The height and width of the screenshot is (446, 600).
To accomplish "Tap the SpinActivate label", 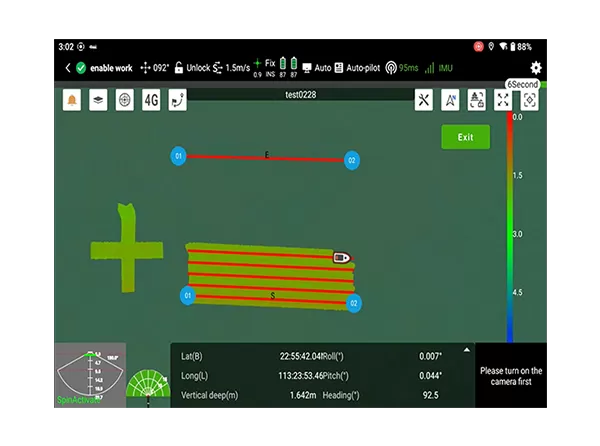I will 78,400.
